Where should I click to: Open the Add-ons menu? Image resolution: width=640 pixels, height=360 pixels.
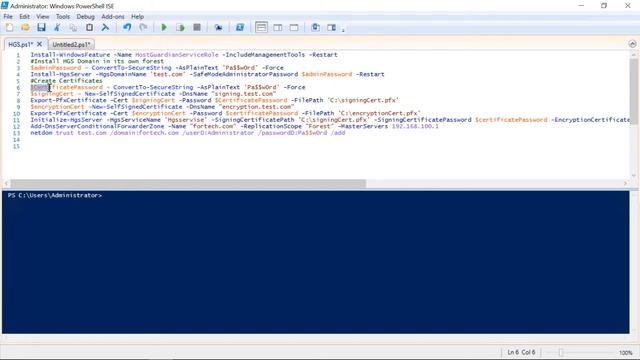[x=113, y=17]
